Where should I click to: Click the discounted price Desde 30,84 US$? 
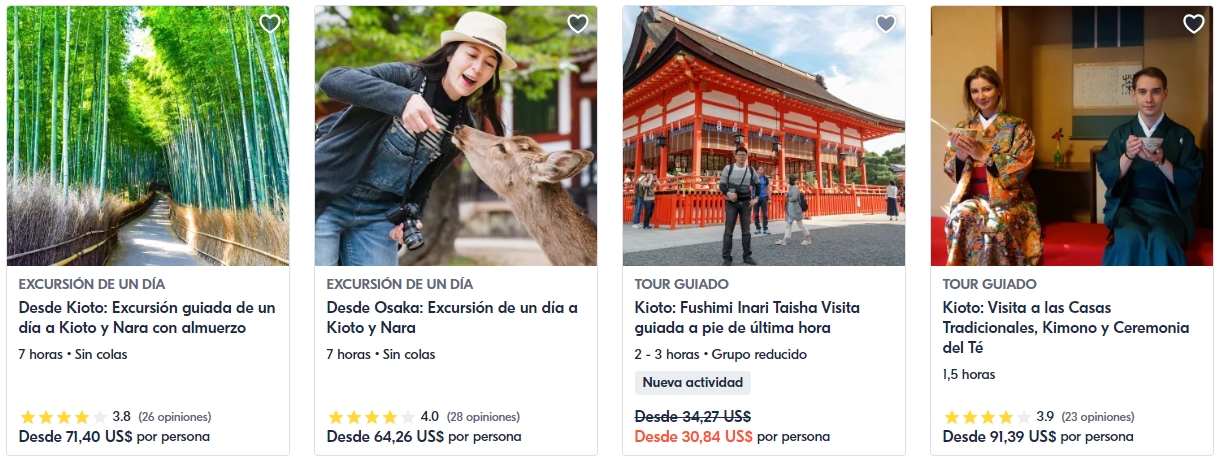click(693, 437)
